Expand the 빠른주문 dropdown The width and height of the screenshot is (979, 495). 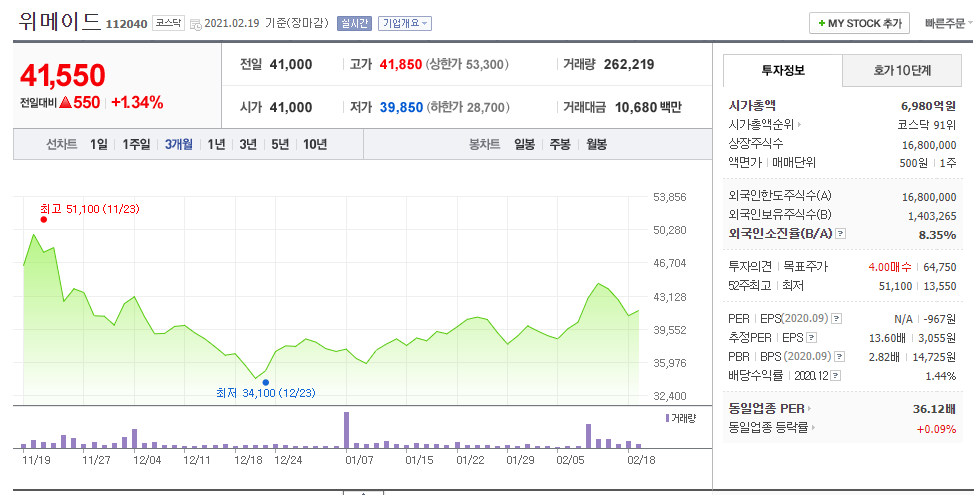pos(948,24)
